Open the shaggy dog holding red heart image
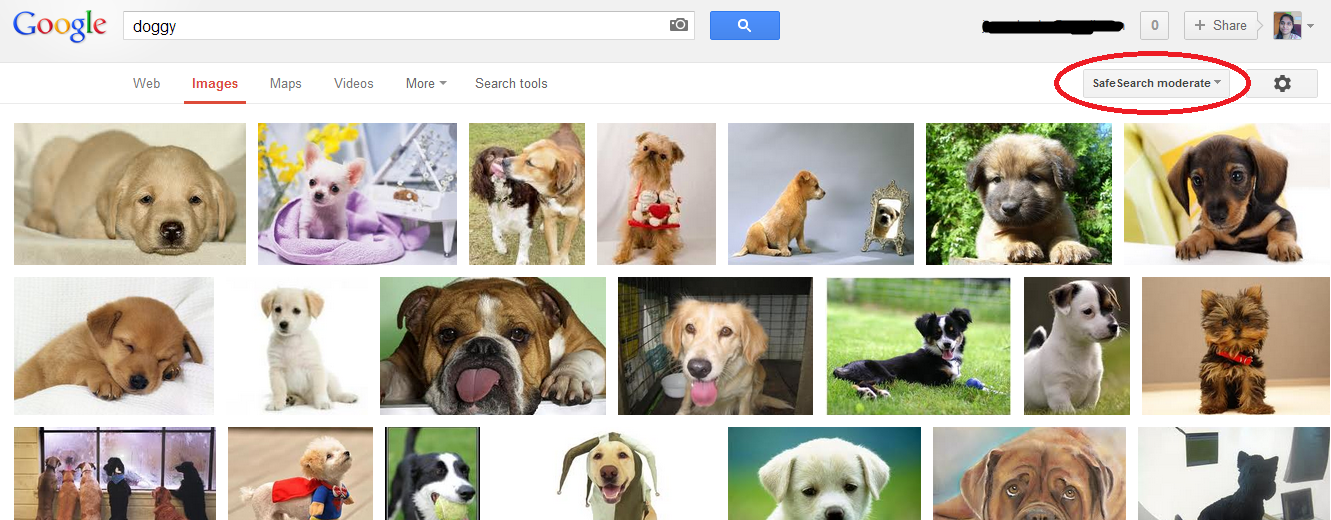1331x520 pixels. [x=656, y=194]
